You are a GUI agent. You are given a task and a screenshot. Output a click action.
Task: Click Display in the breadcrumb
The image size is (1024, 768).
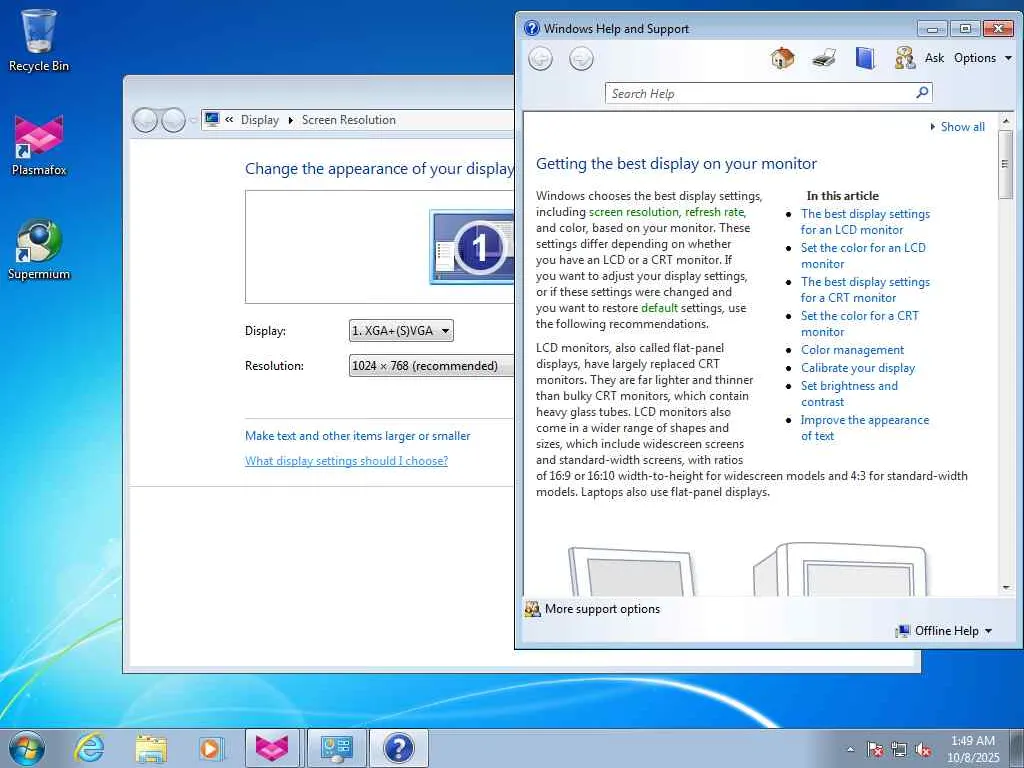[259, 120]
